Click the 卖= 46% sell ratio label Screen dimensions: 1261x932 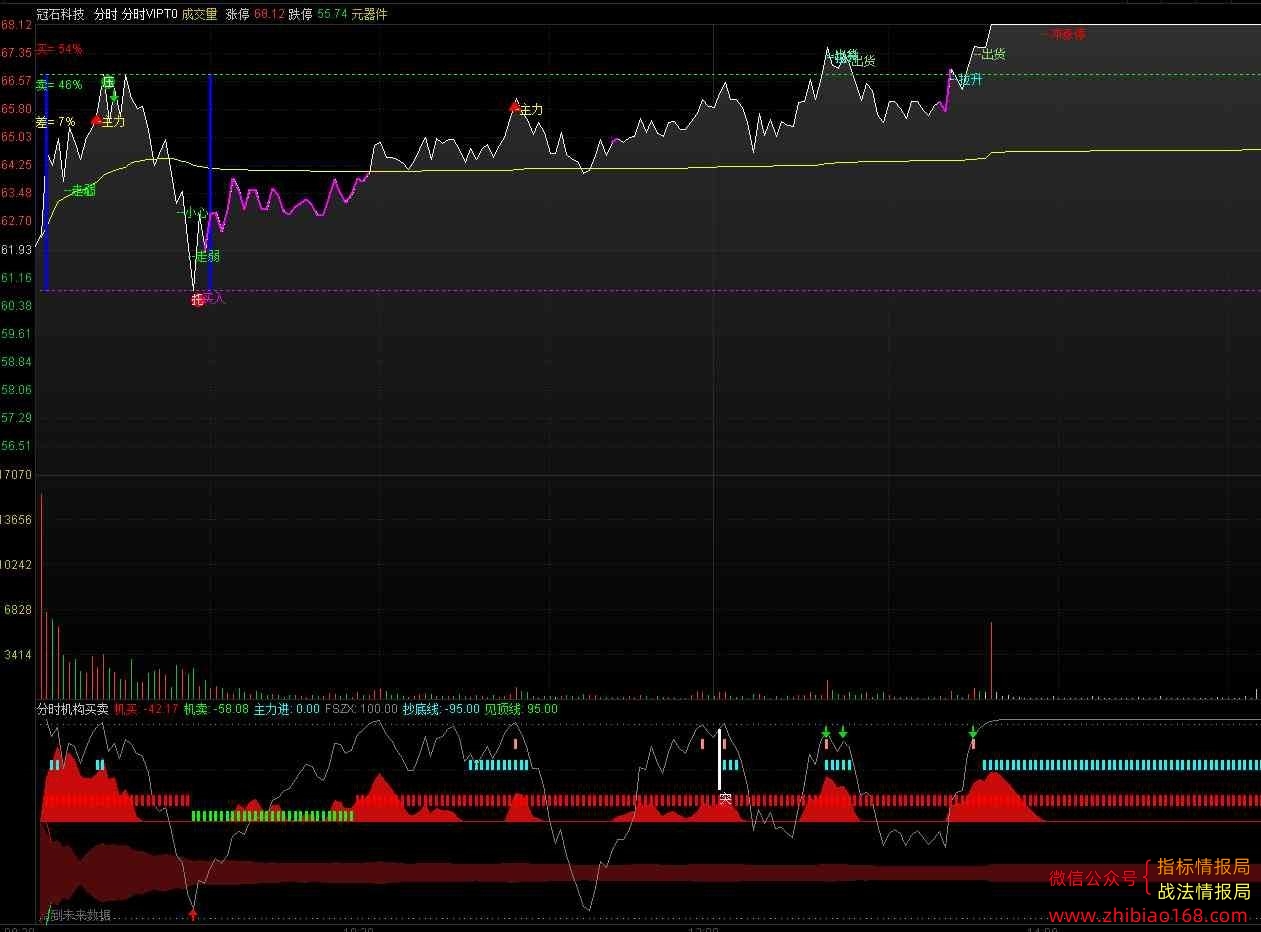click(x=59, y=85)
